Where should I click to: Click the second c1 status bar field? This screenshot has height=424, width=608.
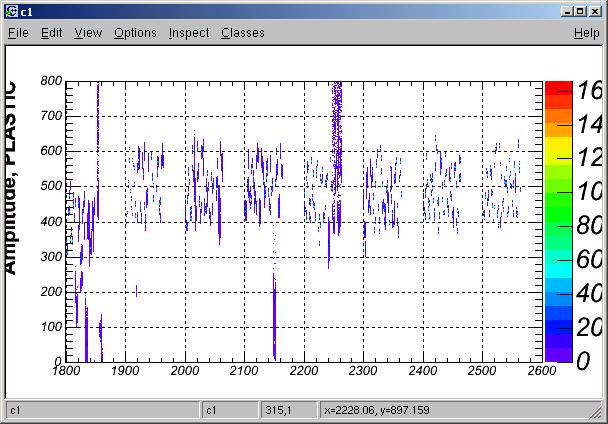(x=230, y=410)
